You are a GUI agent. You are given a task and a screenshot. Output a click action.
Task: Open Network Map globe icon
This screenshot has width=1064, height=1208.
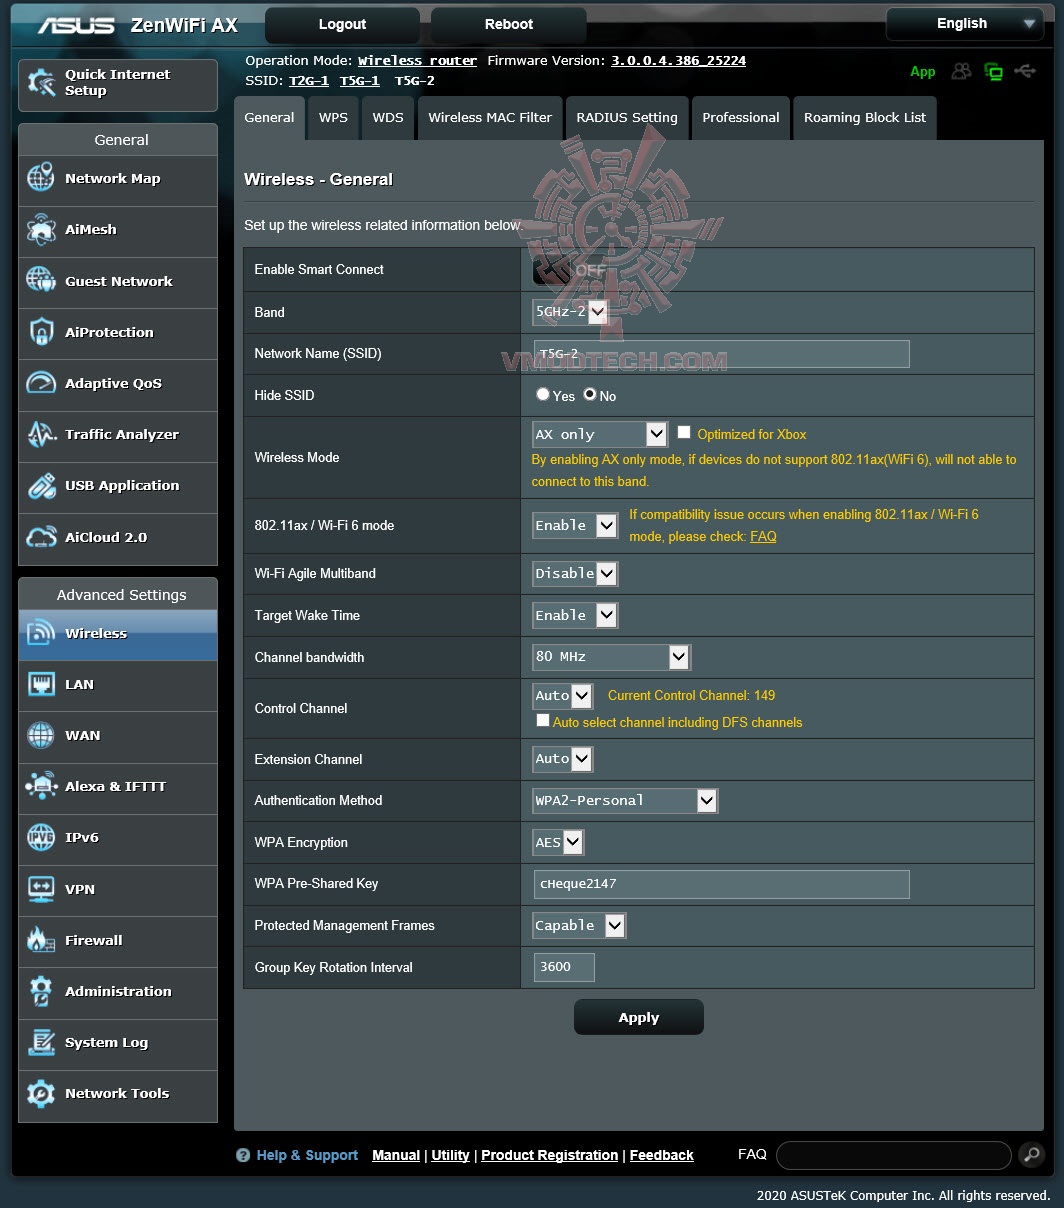(x=41, y=178)
